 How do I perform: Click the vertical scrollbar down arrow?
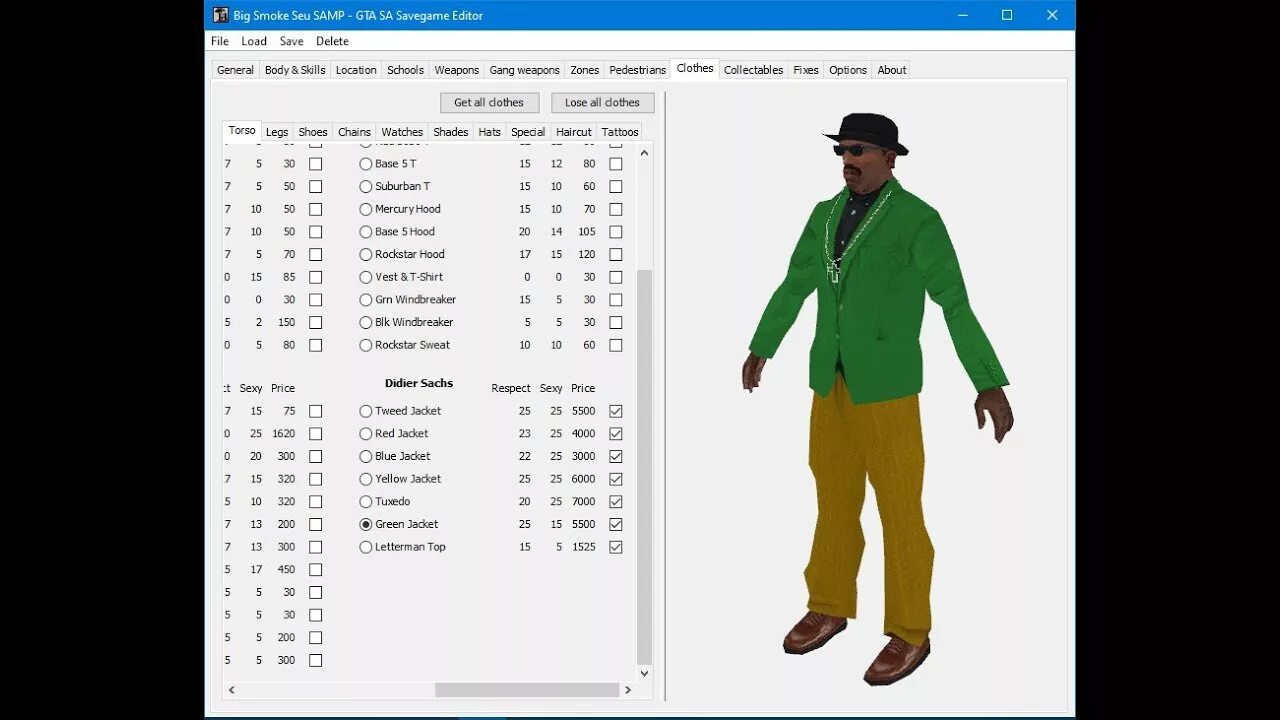(644, 673)
